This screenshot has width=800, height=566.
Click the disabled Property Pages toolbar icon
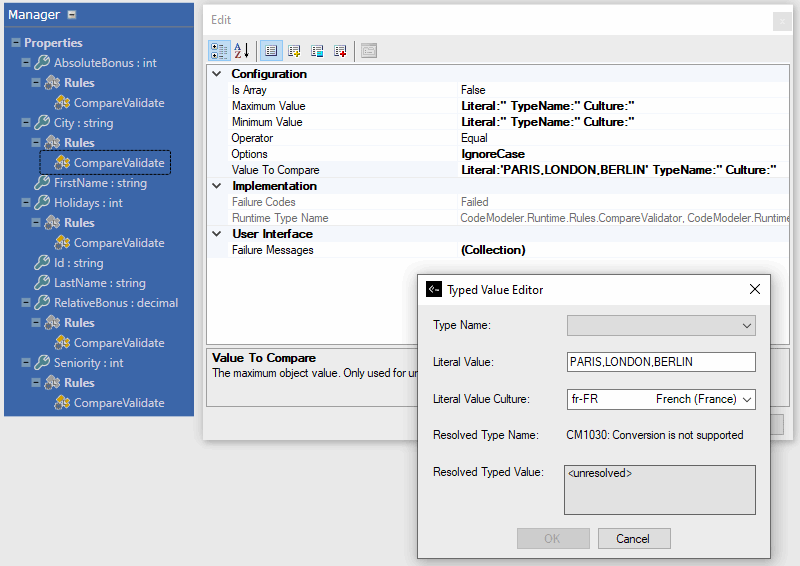(369, 51)
